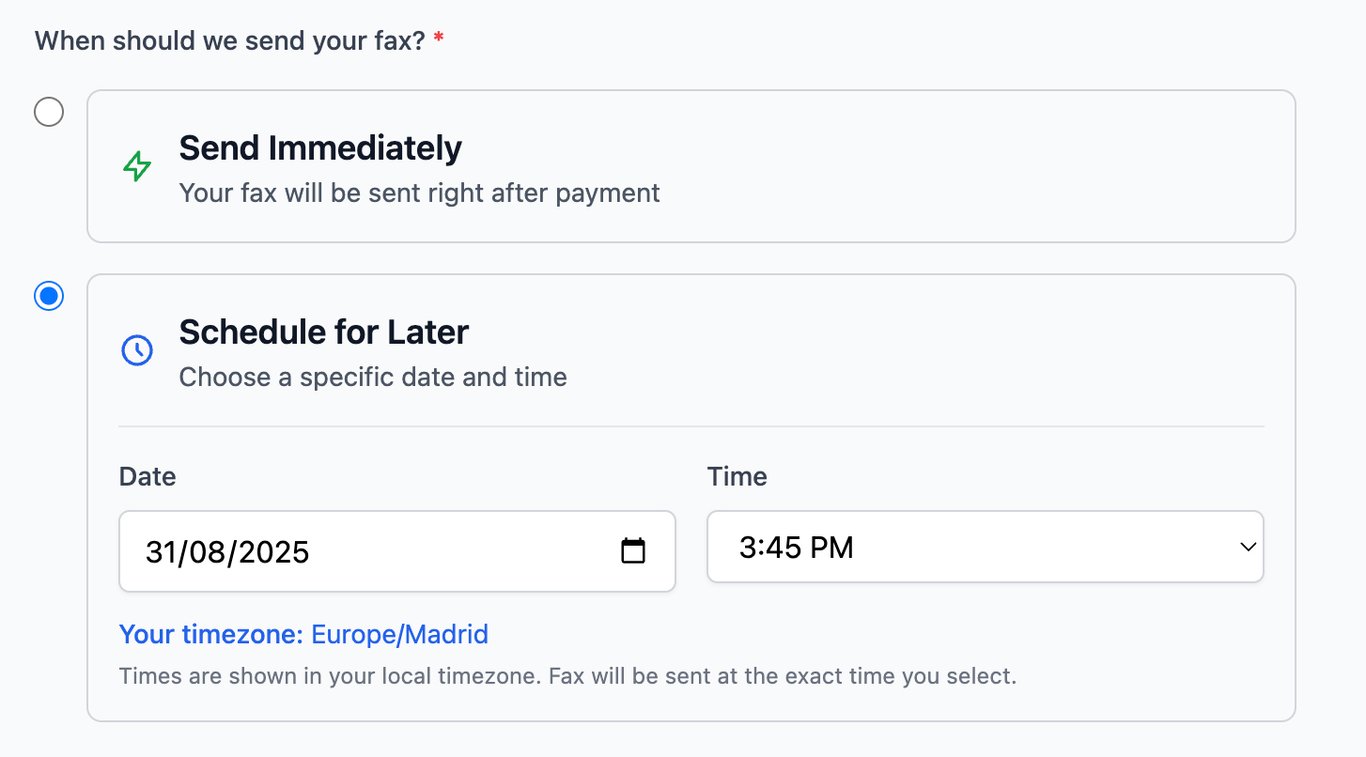Click the Send Immediately heading
1366x757 pixels.
(320, 148)
